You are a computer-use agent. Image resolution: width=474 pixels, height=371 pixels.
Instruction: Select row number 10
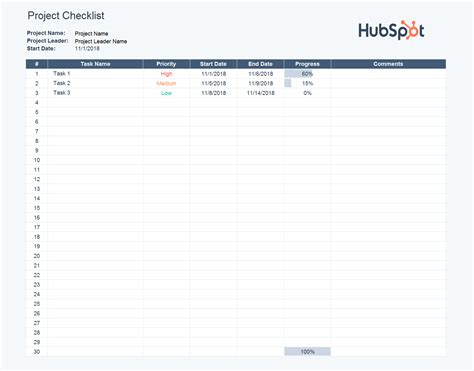37,160
